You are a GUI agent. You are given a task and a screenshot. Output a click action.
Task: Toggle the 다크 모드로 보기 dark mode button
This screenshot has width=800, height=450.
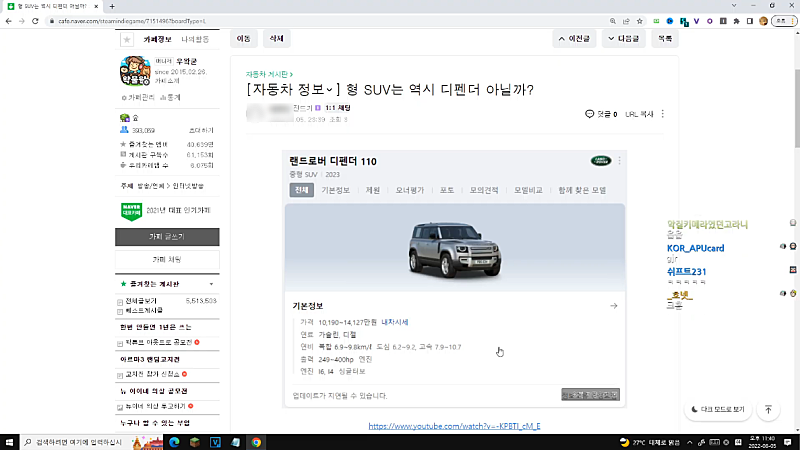tap(718, 409)
